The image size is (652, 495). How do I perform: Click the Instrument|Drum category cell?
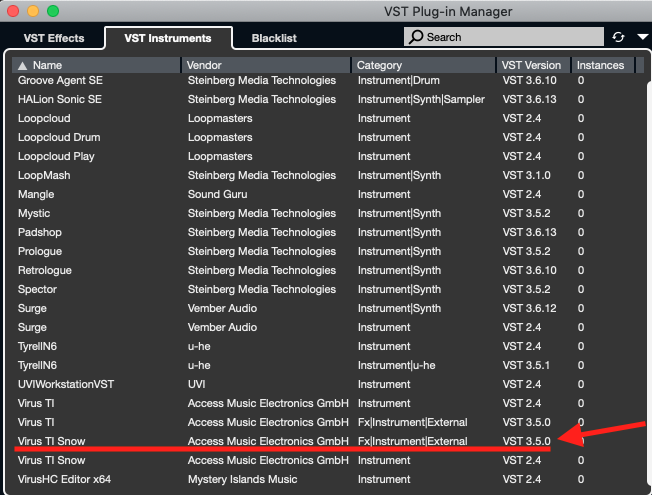point(399,80)
